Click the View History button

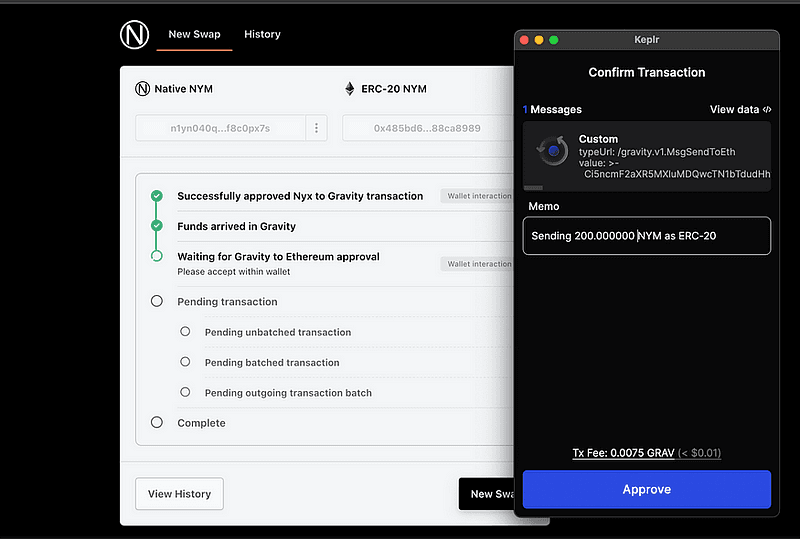point(179,494)
